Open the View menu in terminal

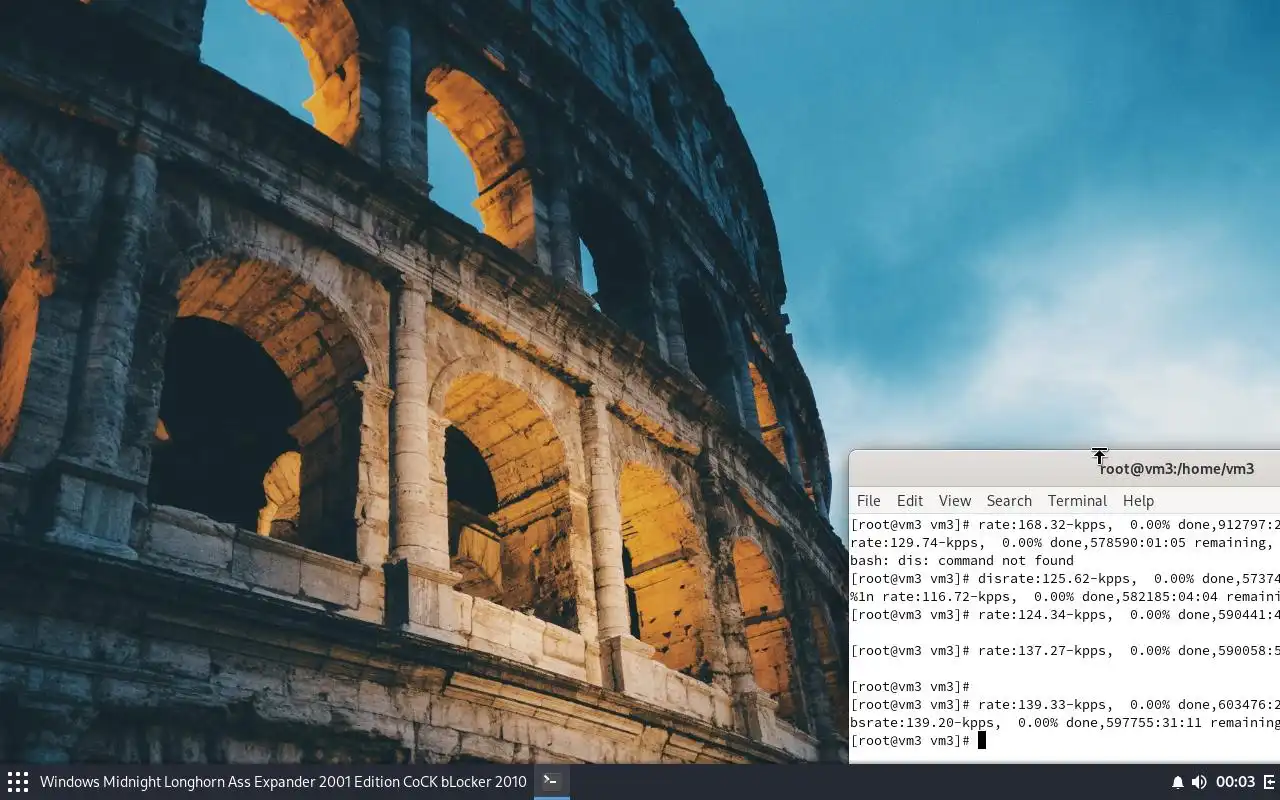pos(955,501)
